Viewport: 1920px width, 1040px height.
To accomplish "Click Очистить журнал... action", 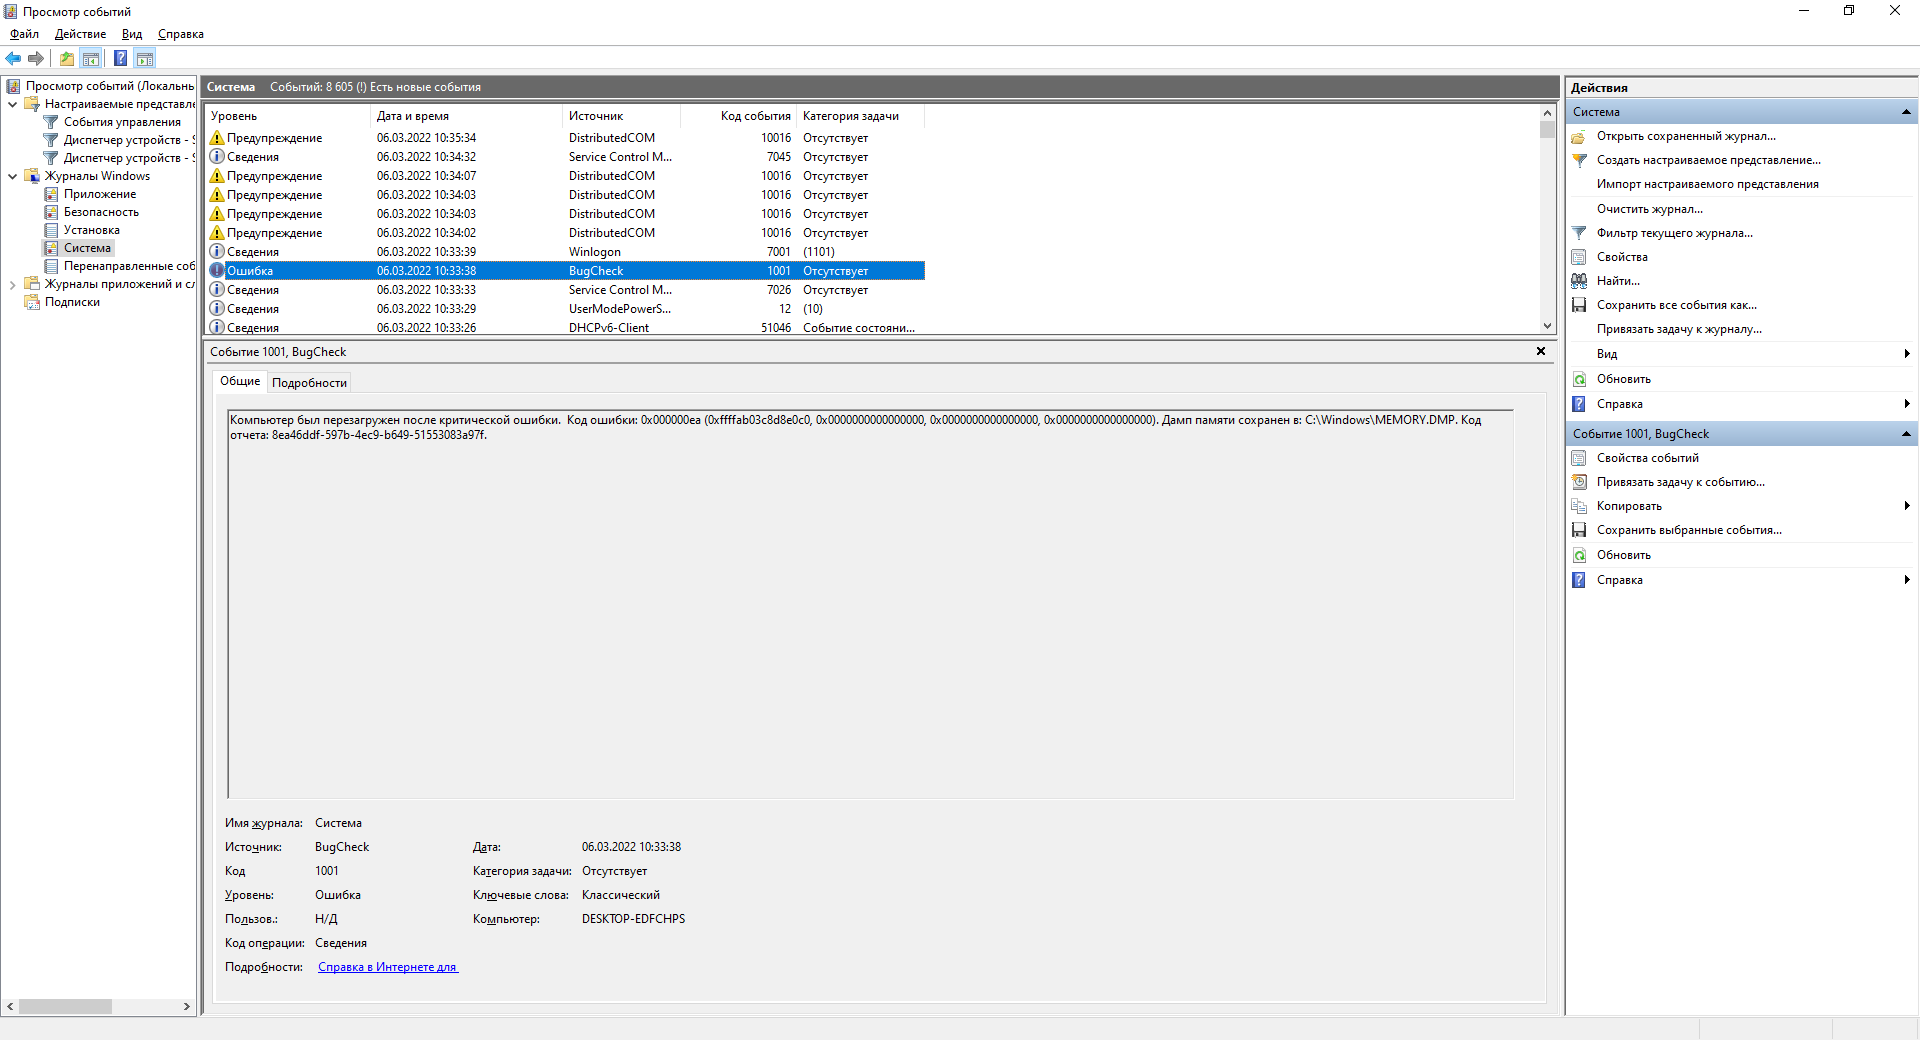I will tap(1649, 209).
